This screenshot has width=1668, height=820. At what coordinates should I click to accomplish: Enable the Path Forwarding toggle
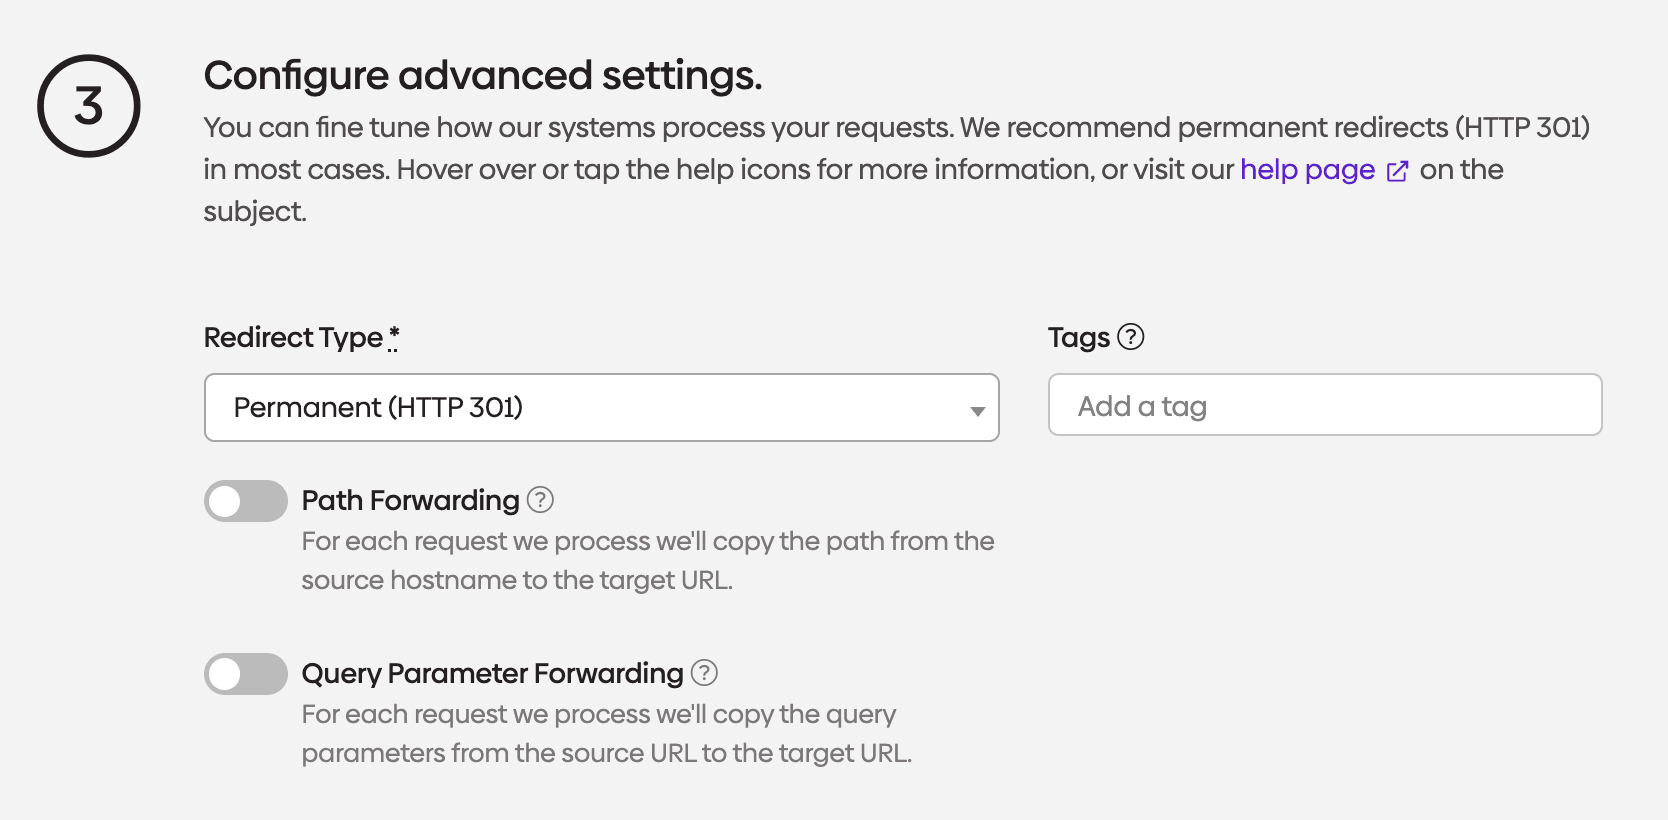245,501
